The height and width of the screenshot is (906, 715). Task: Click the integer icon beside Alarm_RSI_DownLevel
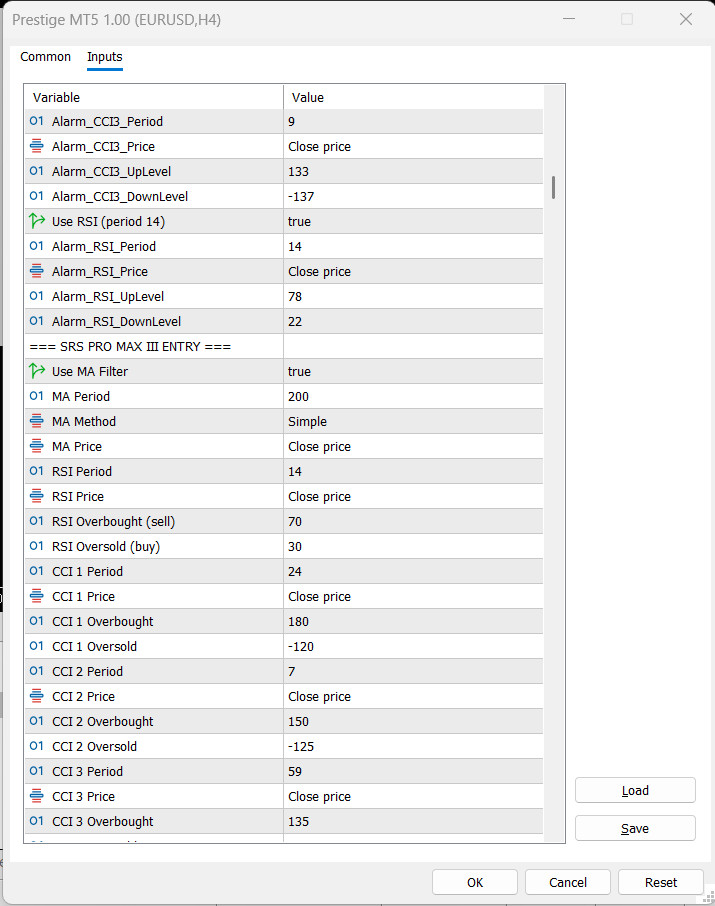pos(36,321)
